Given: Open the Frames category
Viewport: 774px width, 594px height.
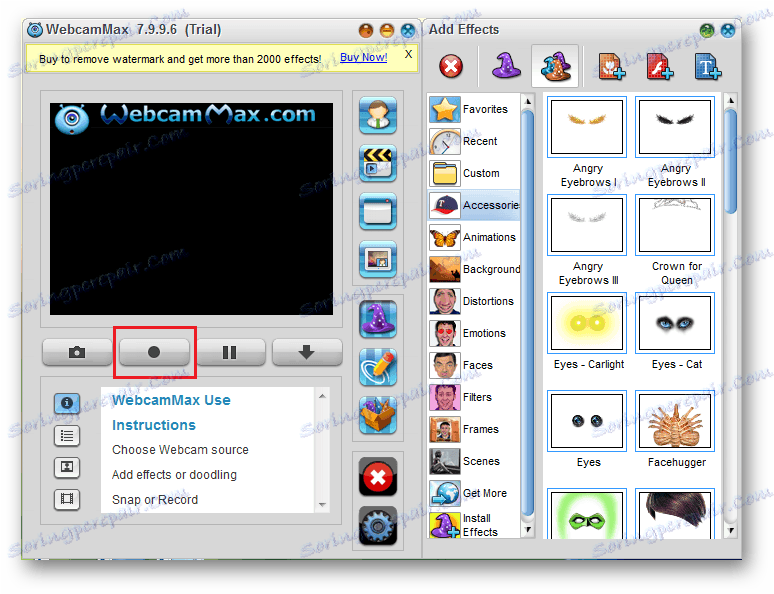Looking at the screenshot, I should point(474,429).
